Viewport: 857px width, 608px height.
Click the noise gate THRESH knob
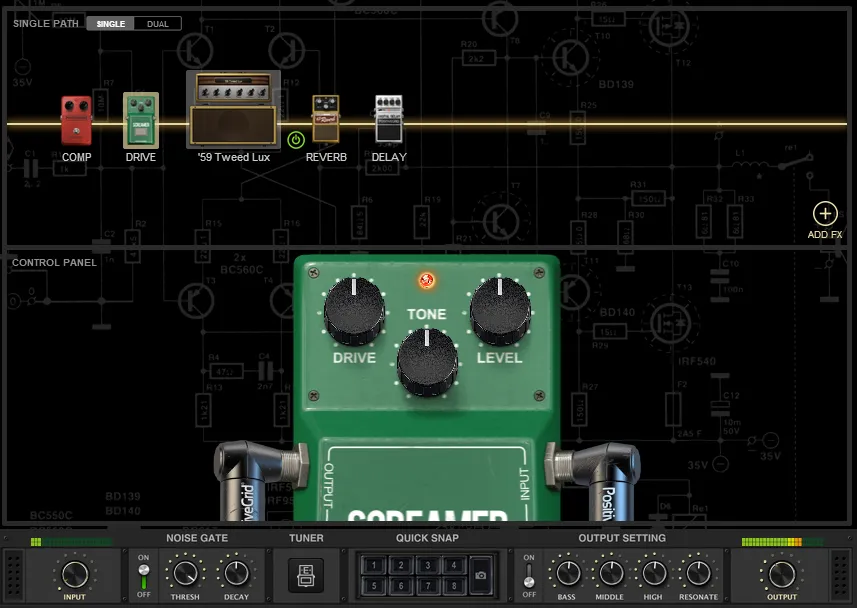[185, 574]
